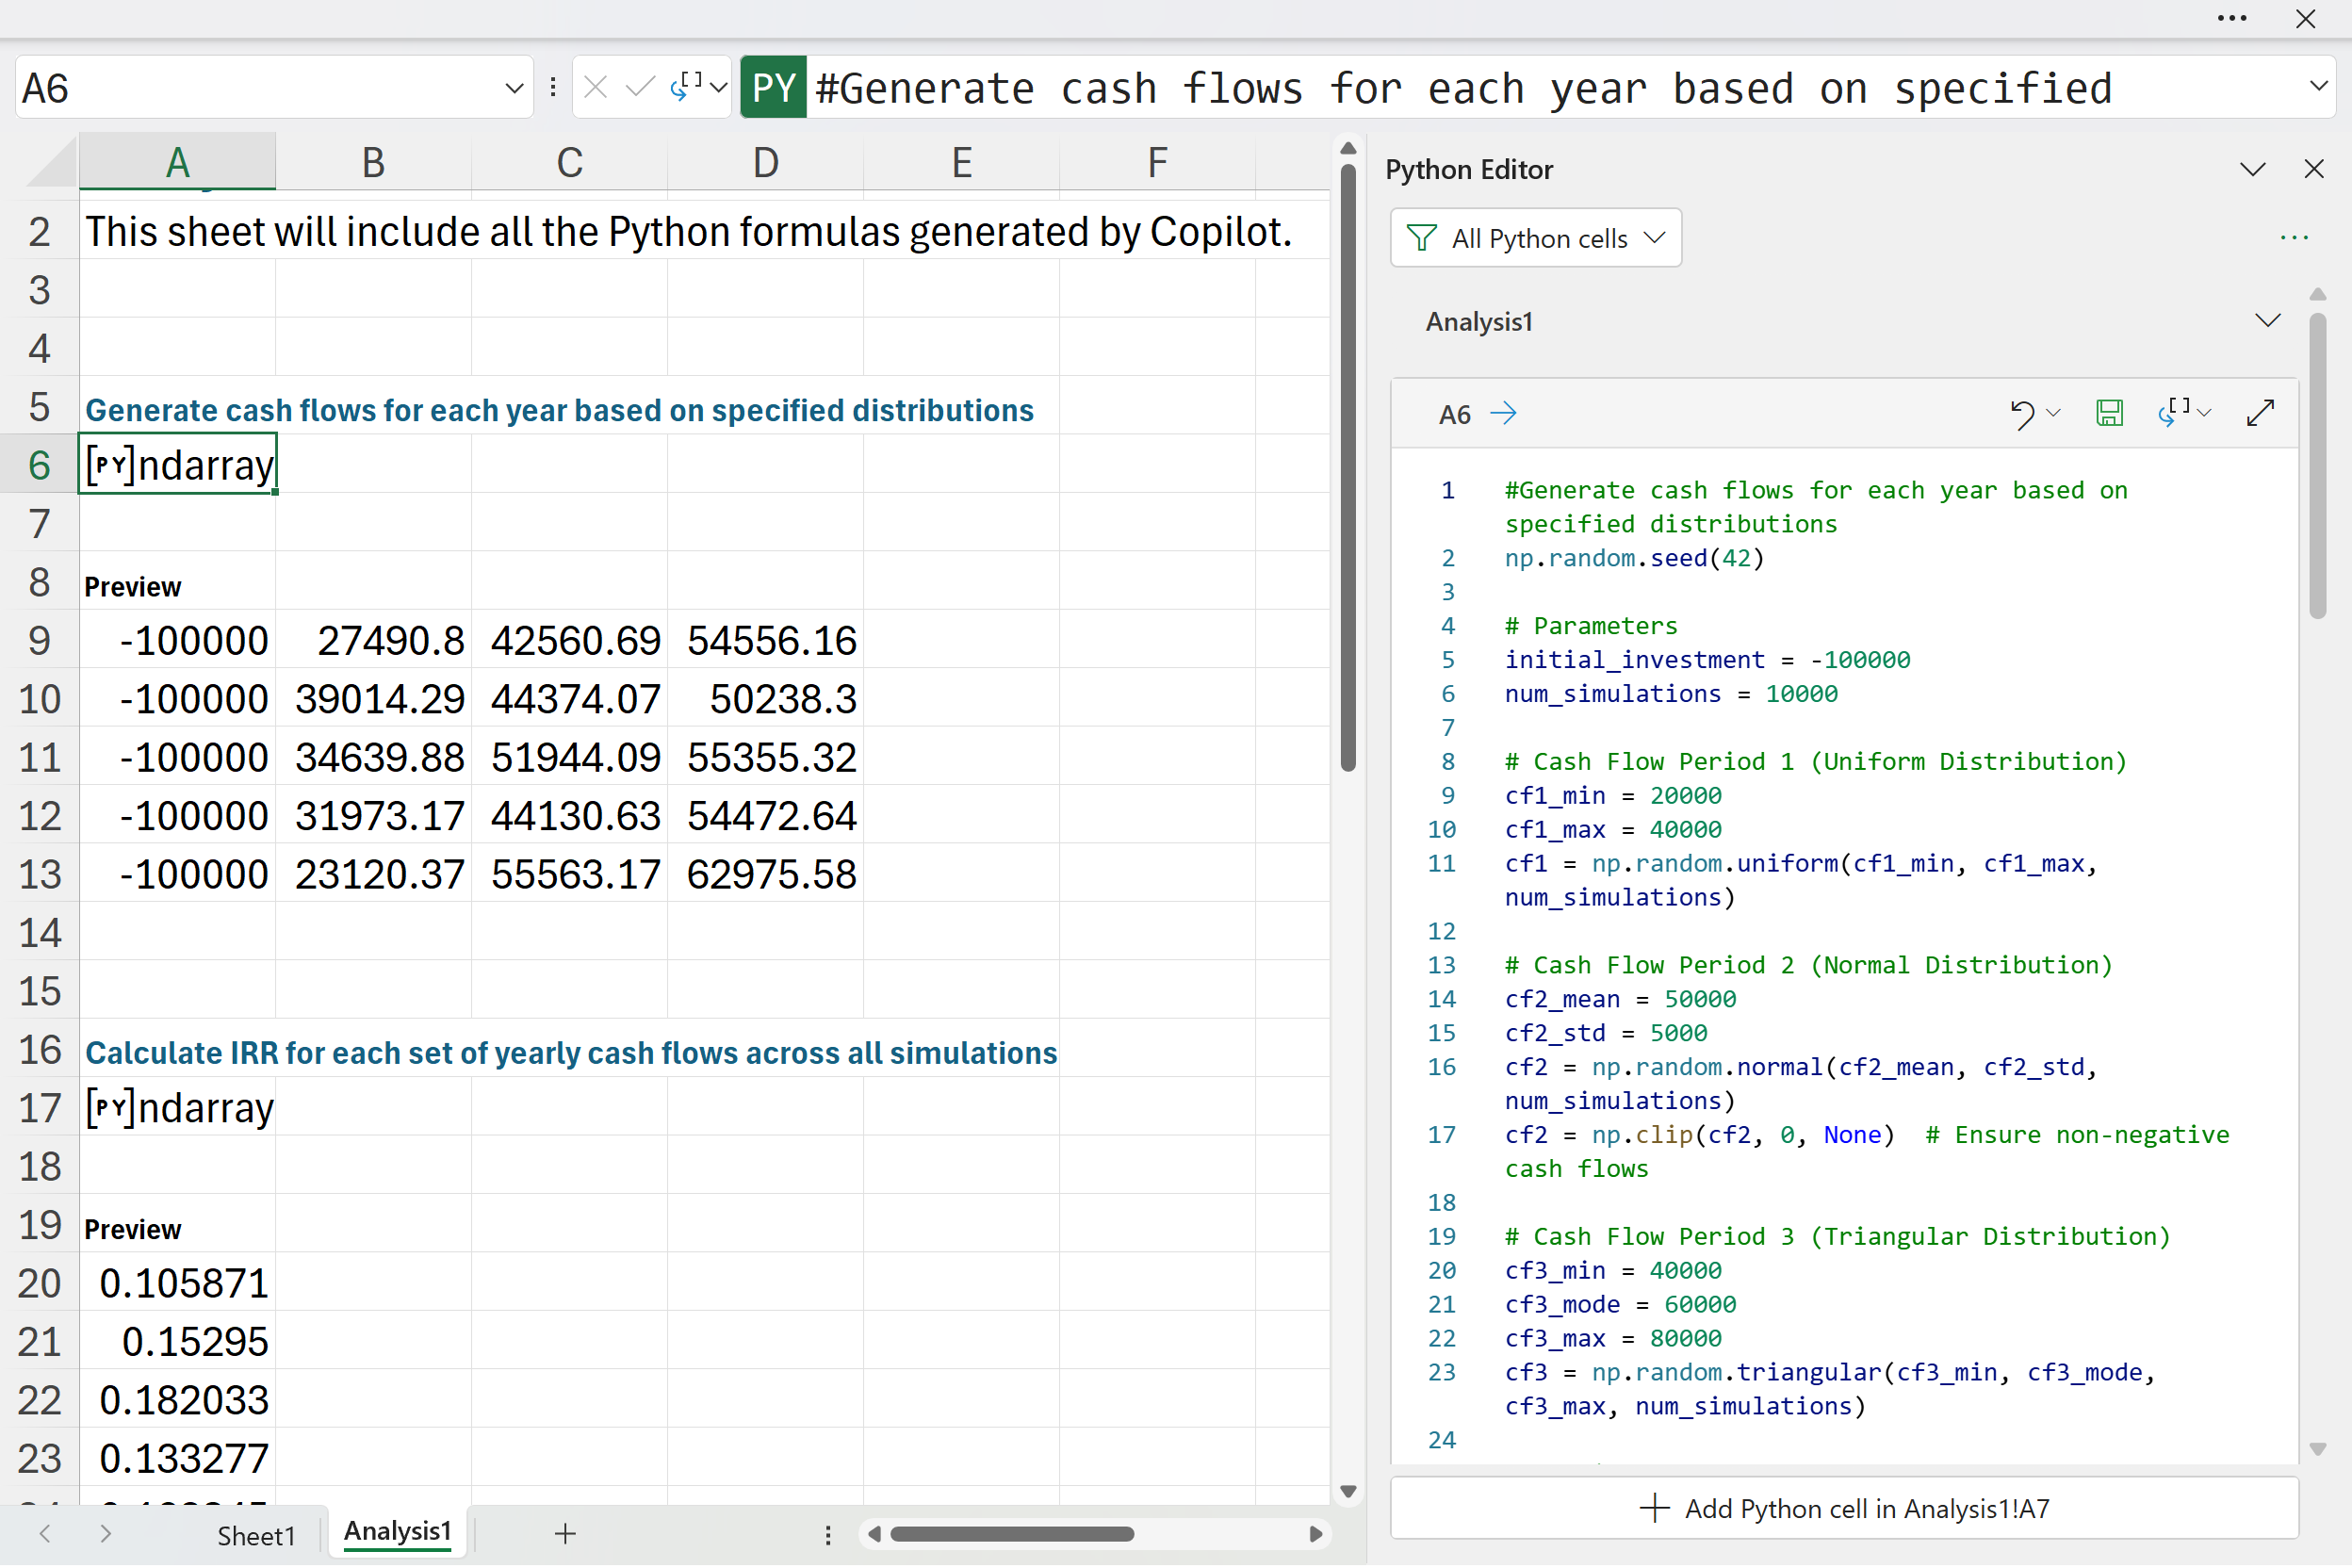Image resolution: width=2352 pixels, height=1568 pixels.
Task: Select cell A17 containing ndarray
Action: (178, 1108)
